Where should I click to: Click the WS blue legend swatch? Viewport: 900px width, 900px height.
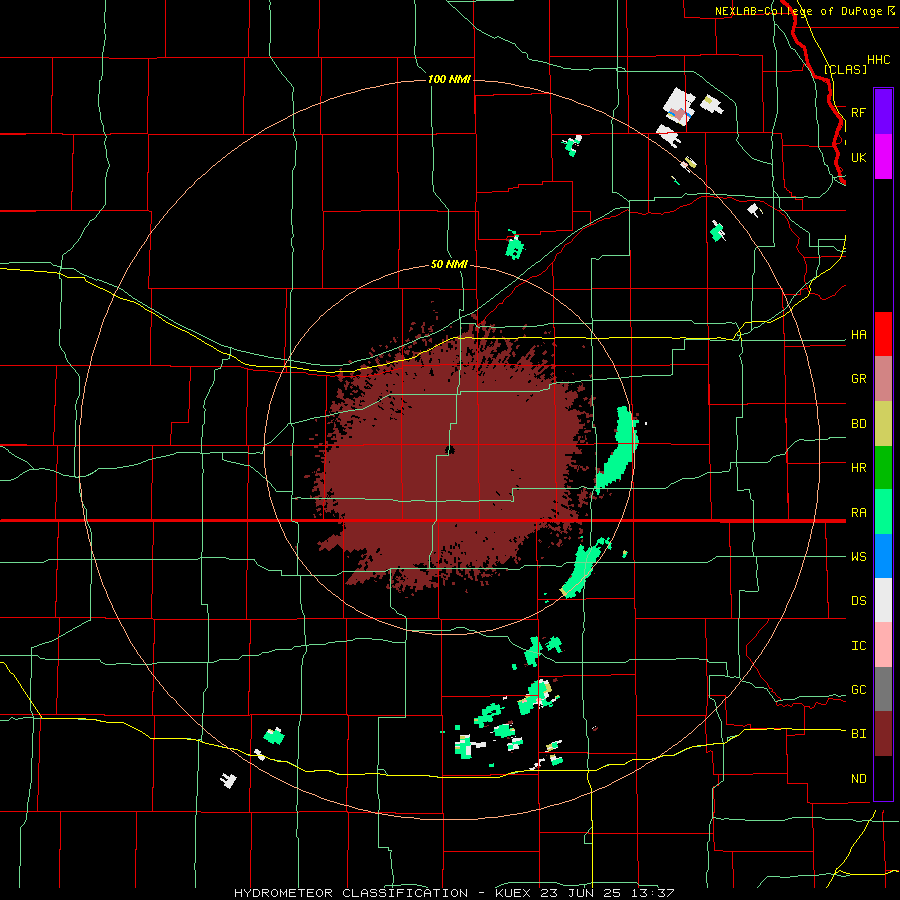[x=883, y=556]
